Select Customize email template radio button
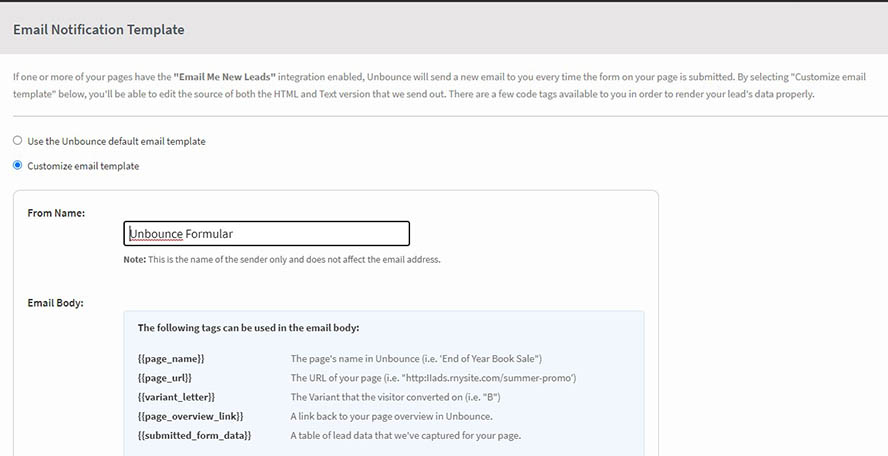Screen dimensions: 888x456 coord(18,165)
